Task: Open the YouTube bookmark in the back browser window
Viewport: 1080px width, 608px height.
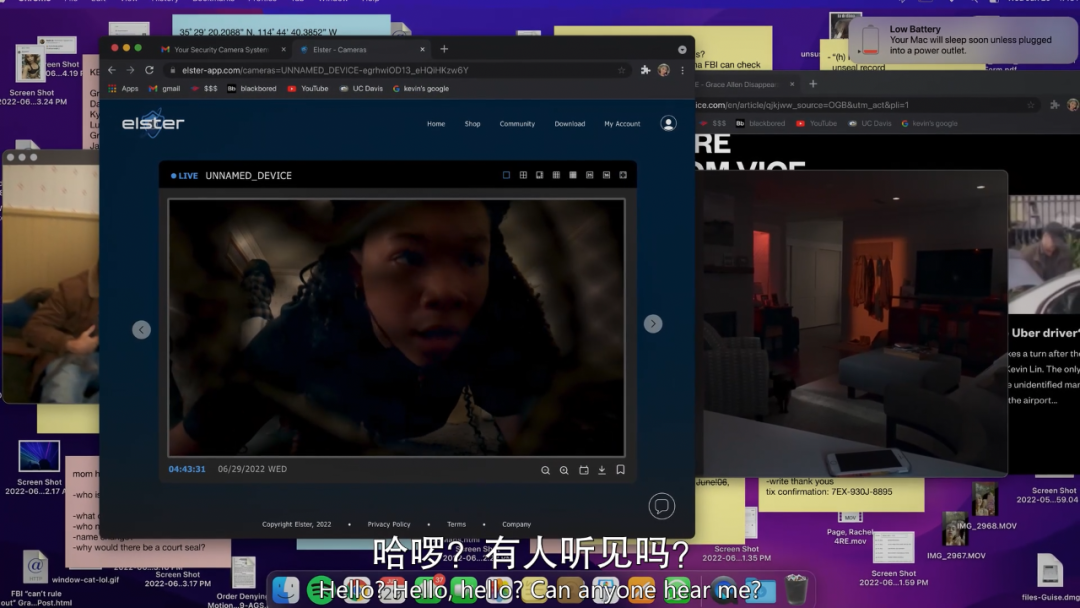Action: pyautogui.click(x=816, y=123)
